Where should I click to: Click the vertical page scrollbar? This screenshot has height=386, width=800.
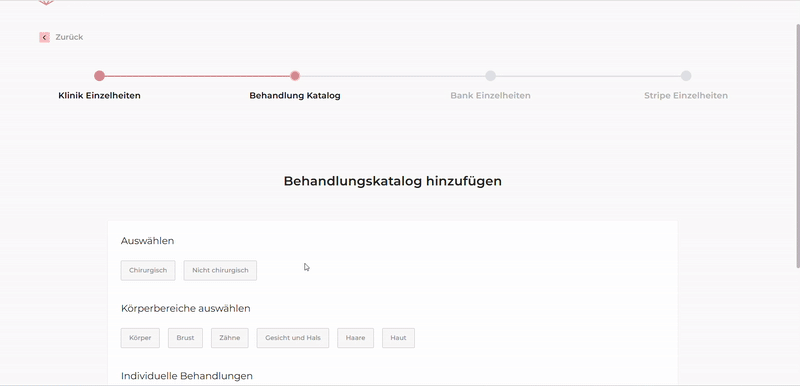(x=797, y=145)
